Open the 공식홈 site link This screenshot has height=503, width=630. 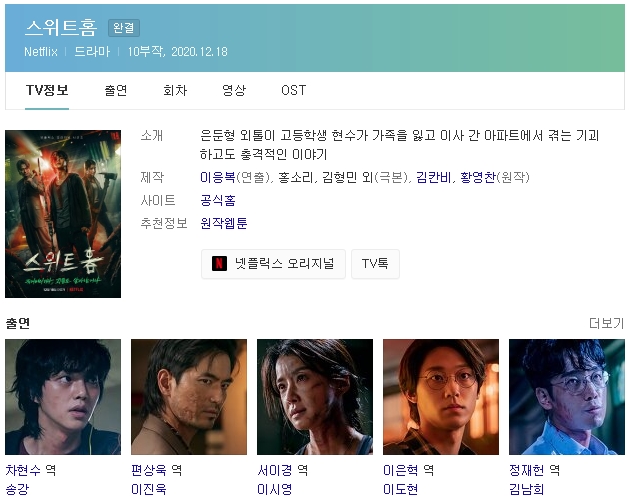click(218, 200)
